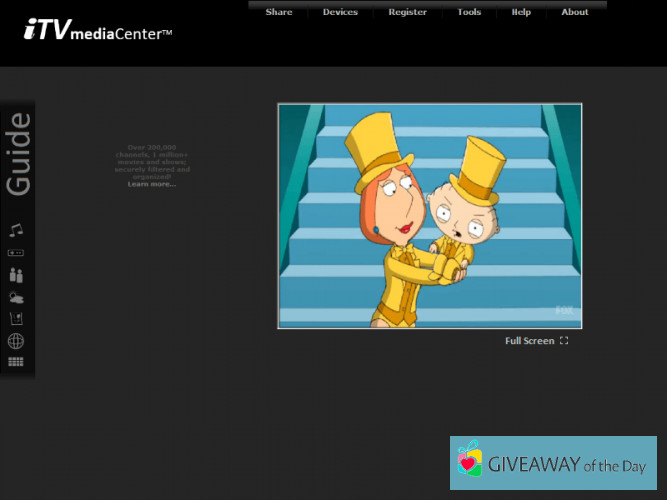The height and width of the screenshot is (500, 667).
Task: Click the grid keypad icon in sidebar
Action: point(16,362)
